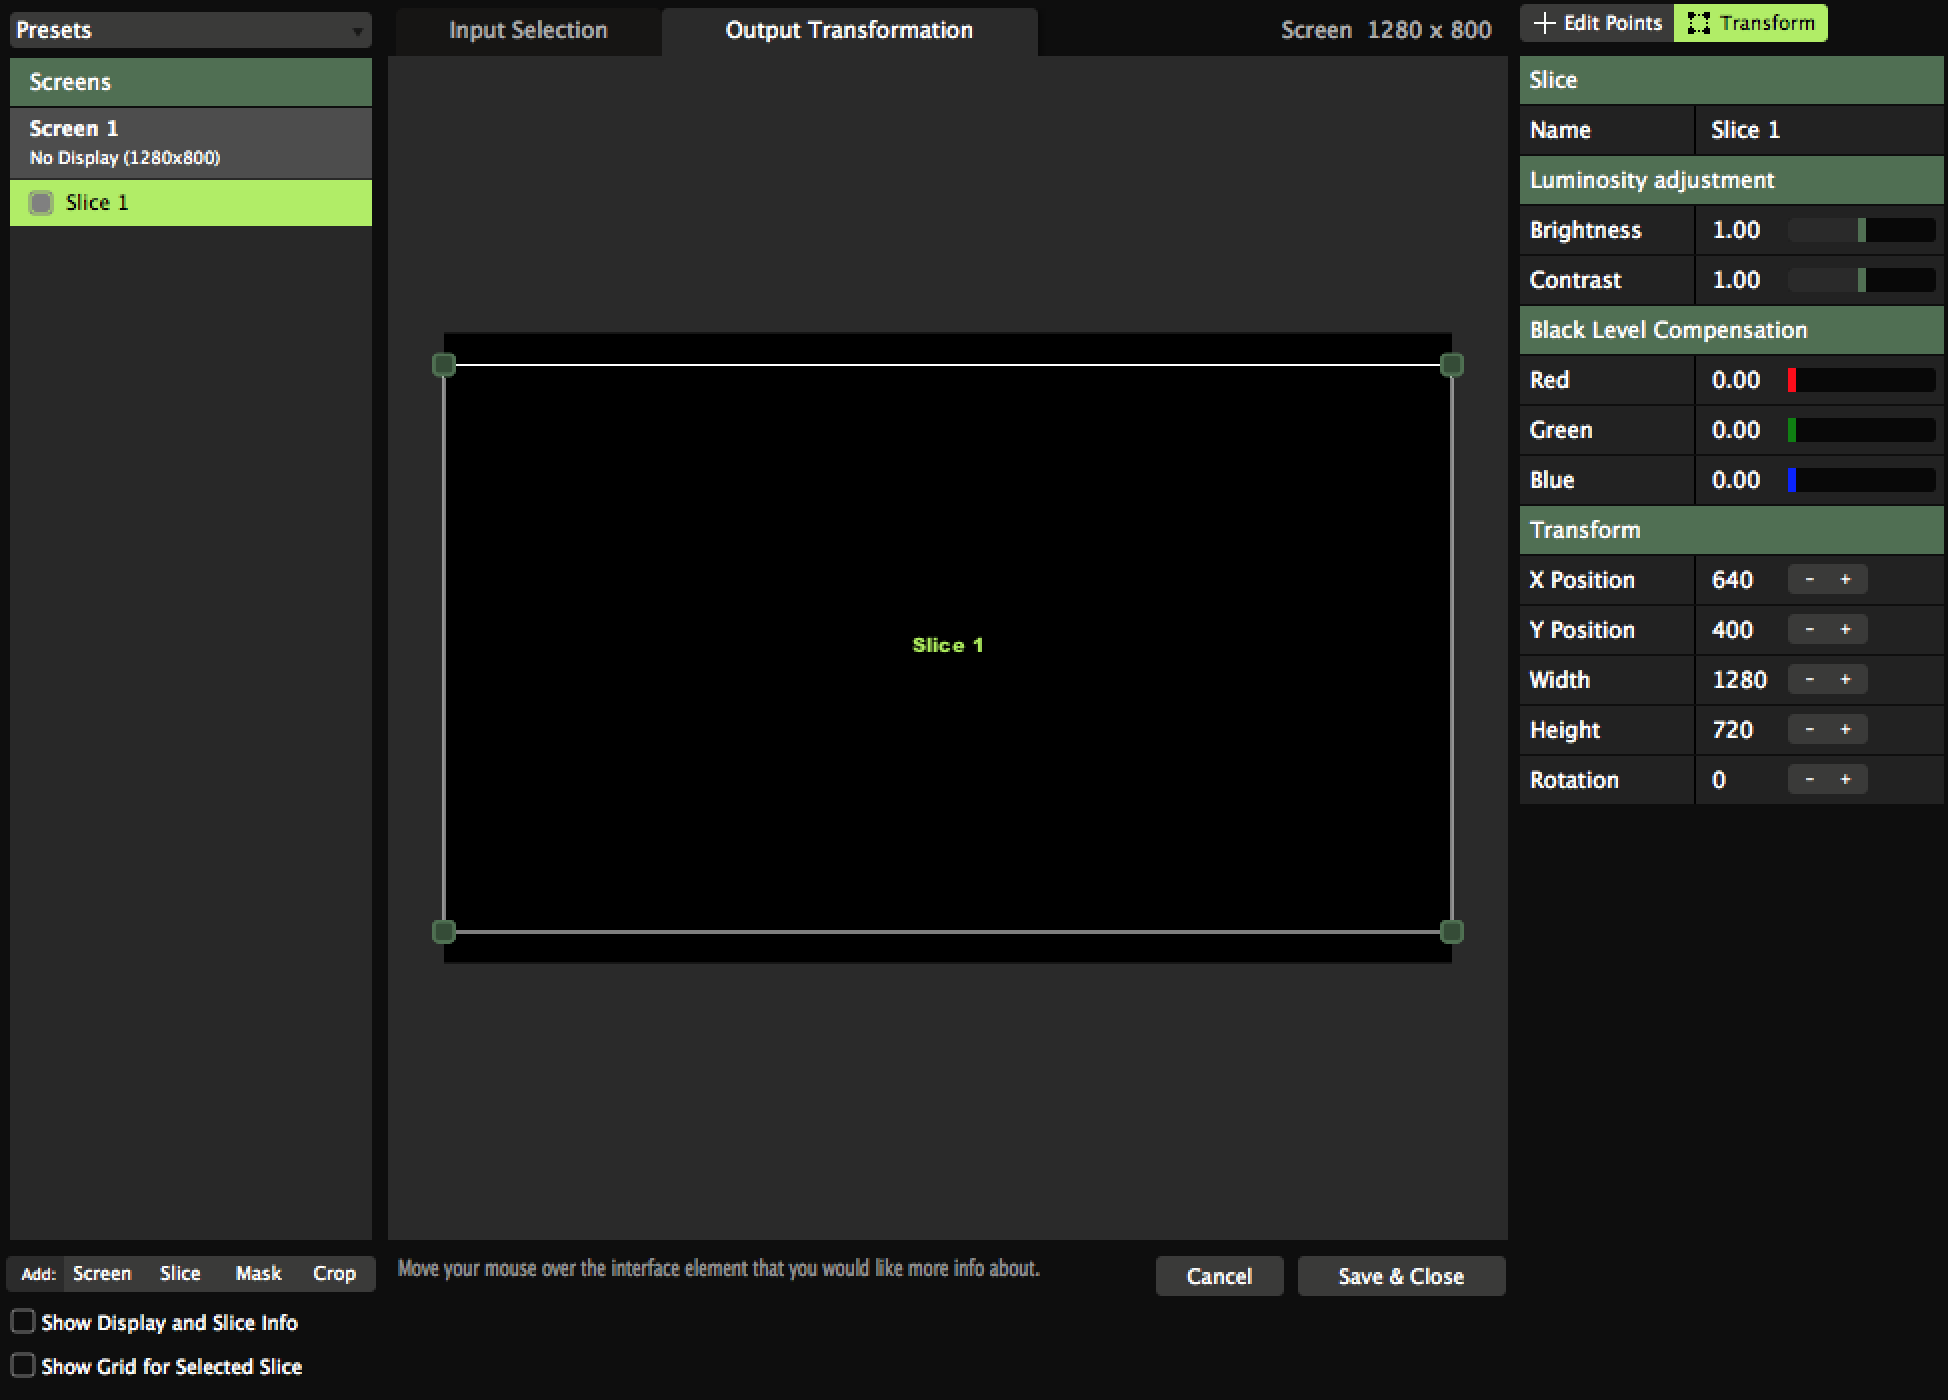1948x1400 pixels.
Task: Click the Brightness slider
Action: pos(1861,230)
